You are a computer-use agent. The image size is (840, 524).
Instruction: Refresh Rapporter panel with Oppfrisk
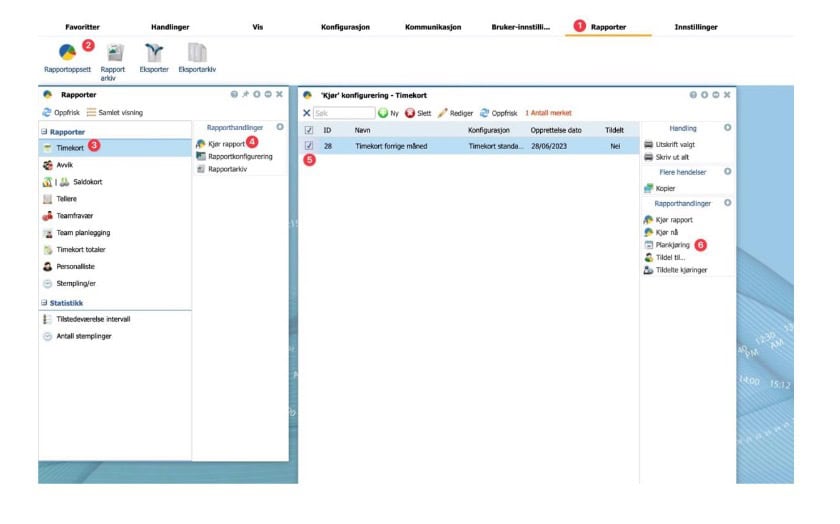tap(61, 113)
